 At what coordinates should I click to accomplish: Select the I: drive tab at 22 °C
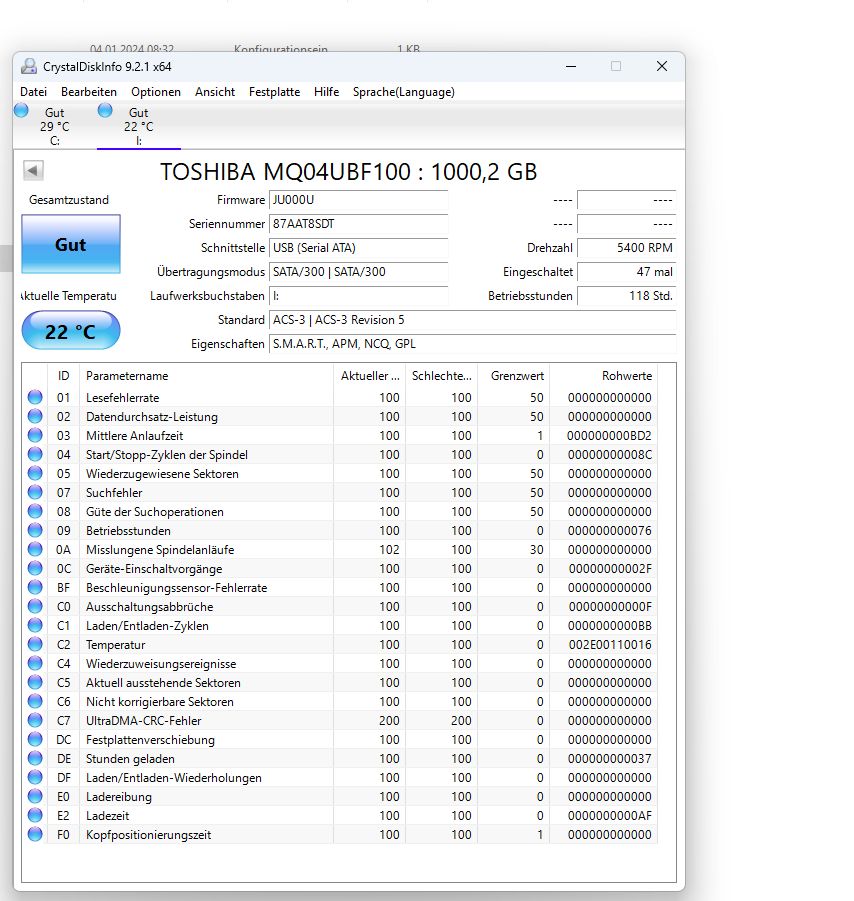(x=139, y=126)
